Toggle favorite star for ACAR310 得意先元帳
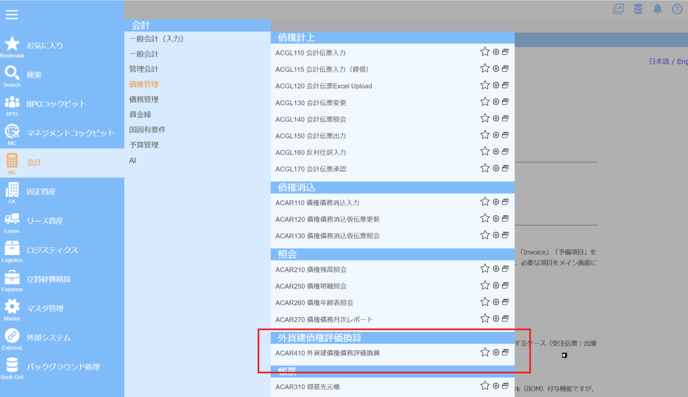688x397 pixels. [x=485, y=386]
